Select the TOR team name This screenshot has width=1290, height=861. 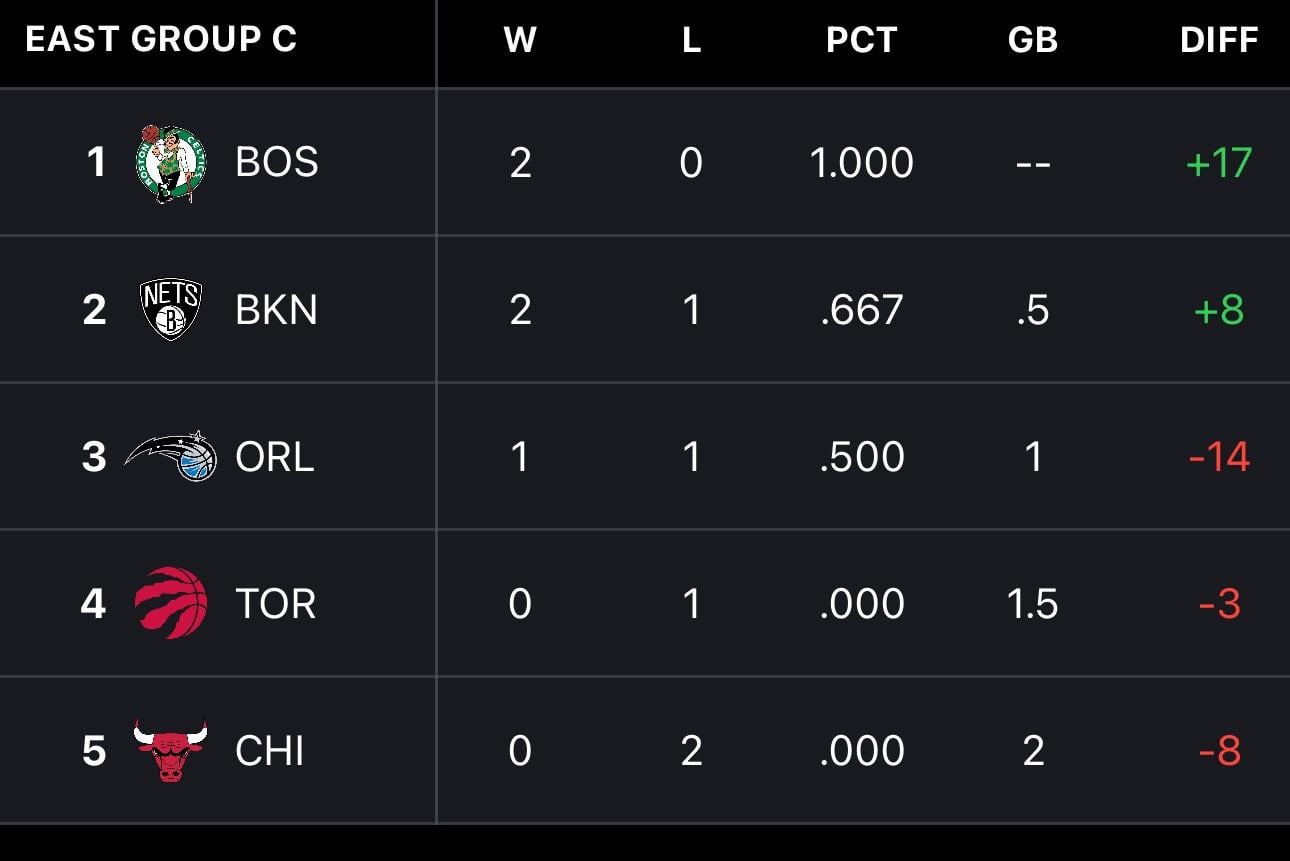[x=276, y=604]
